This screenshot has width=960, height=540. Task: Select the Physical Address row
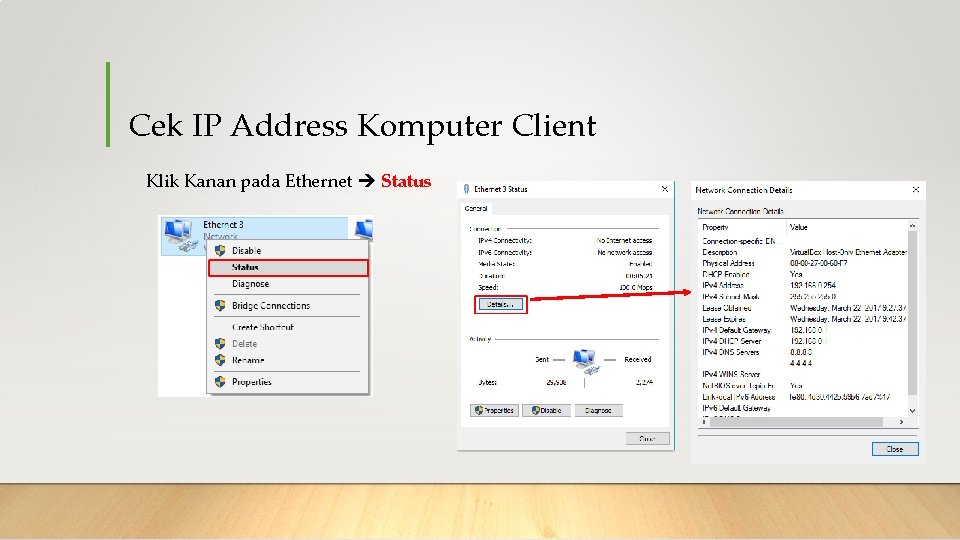pos(803,263)
